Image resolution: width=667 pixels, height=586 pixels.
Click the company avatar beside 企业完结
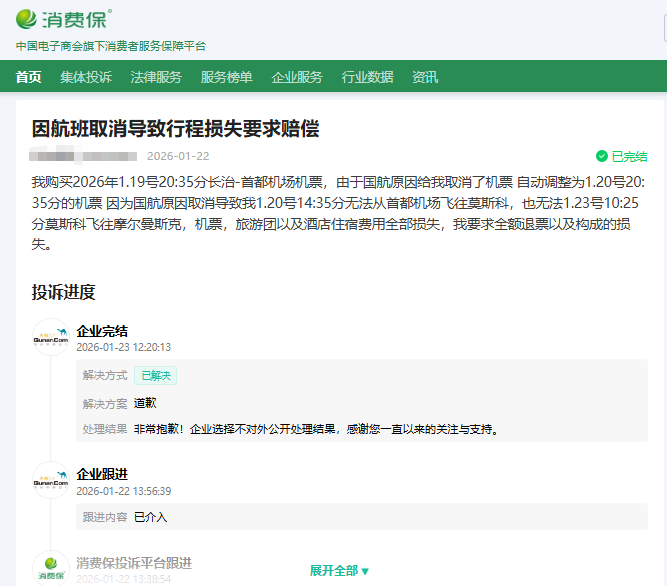(x=50, y=338)
